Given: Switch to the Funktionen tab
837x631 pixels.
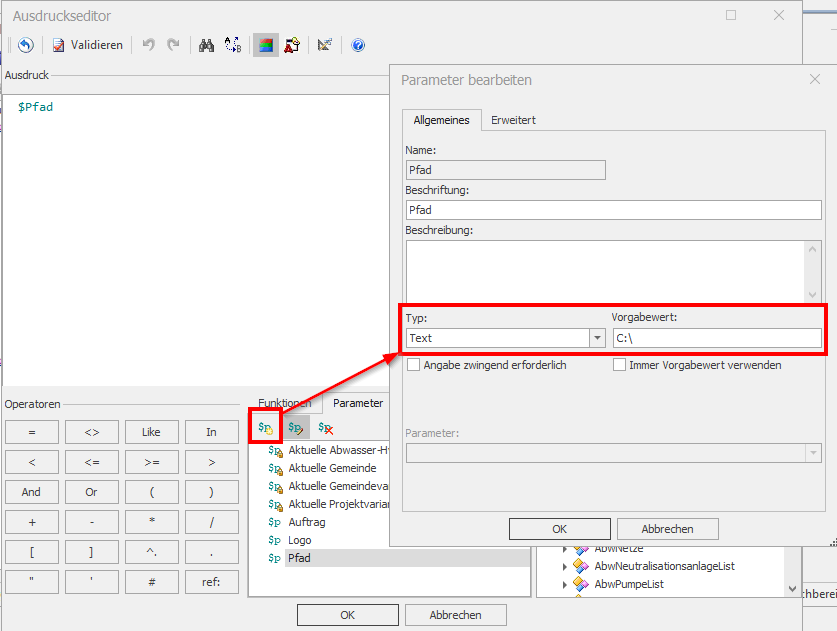Looking at the screenshot, I should pyautogui.click(x=285, y=403).
